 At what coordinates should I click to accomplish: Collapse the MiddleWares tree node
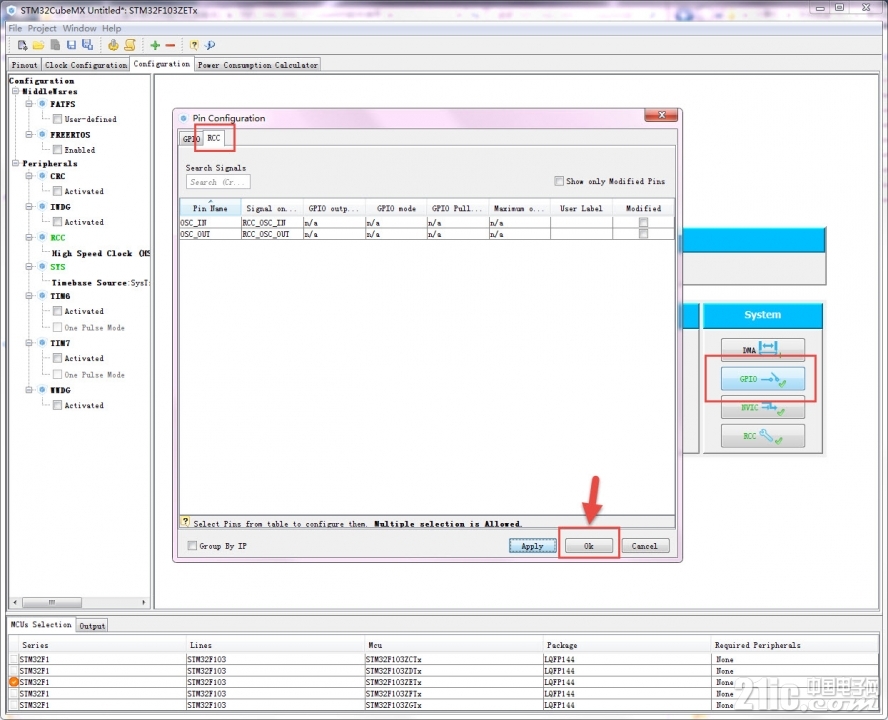coord(16,91)
